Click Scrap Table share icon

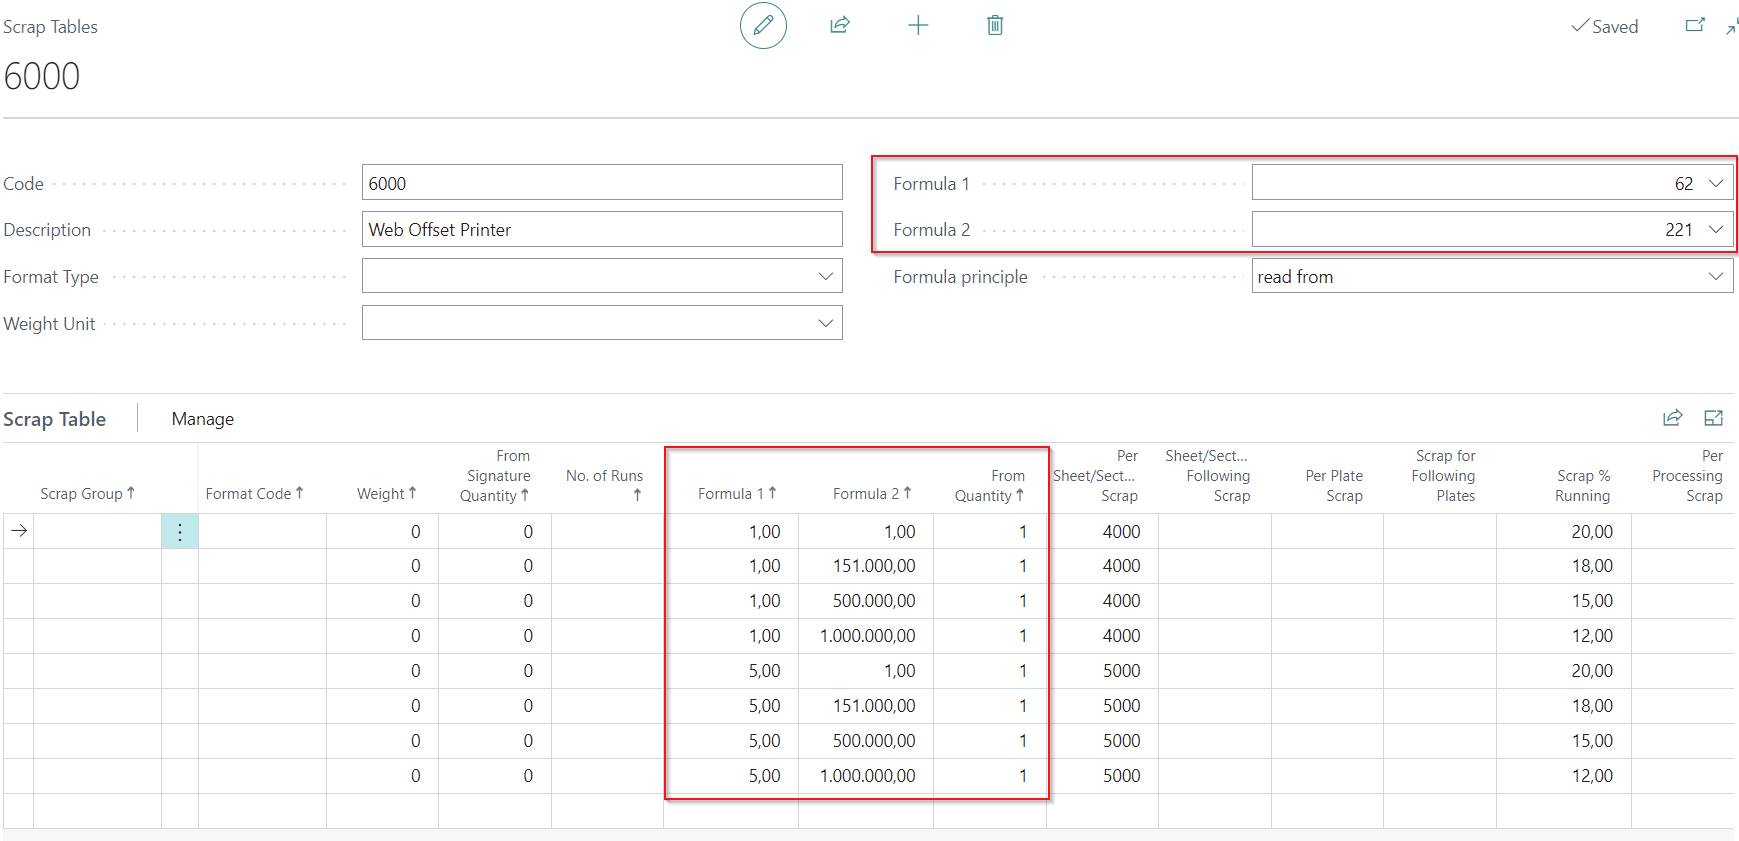[1673, 418]
